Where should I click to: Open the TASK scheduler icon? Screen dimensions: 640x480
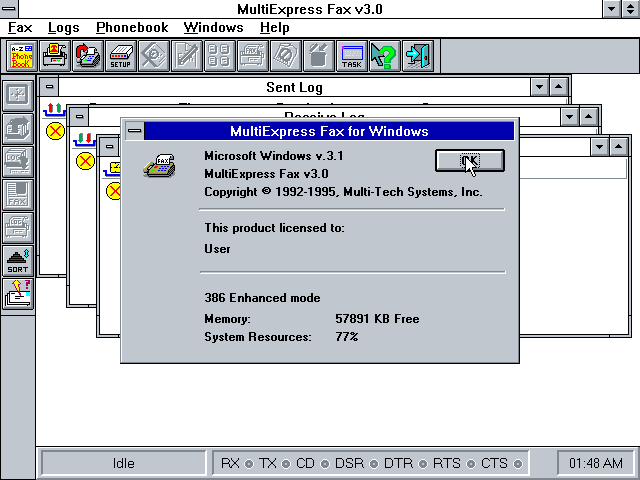point(352,56)
